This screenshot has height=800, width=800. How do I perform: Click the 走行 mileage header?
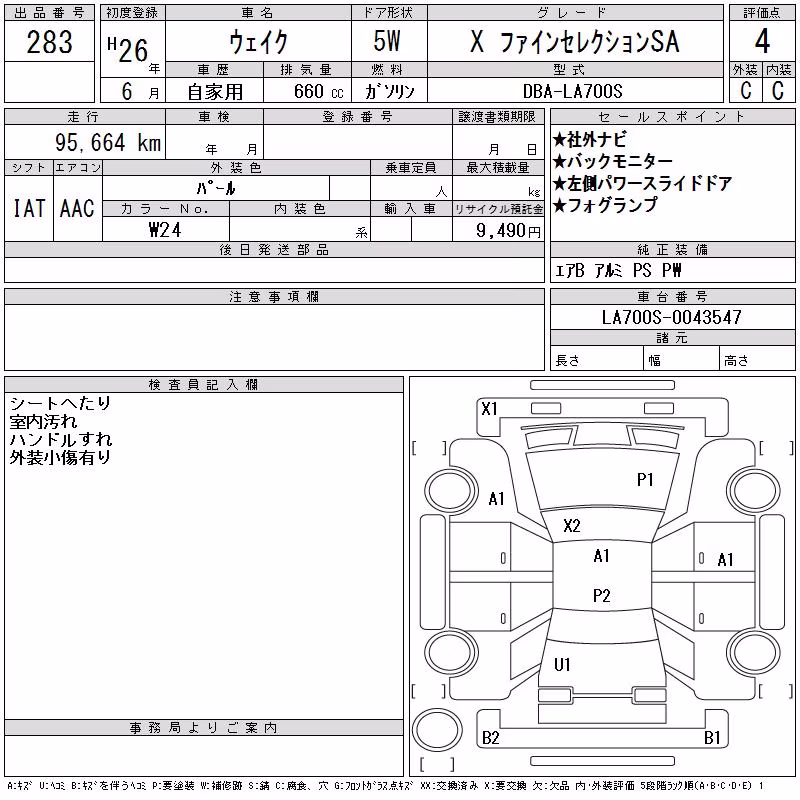[x=84, y=117]
